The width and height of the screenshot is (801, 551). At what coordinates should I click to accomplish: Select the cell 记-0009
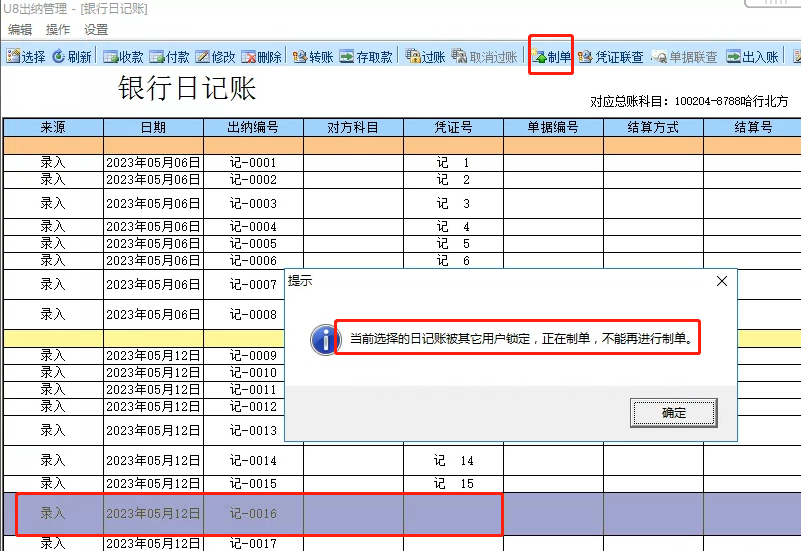244,355
